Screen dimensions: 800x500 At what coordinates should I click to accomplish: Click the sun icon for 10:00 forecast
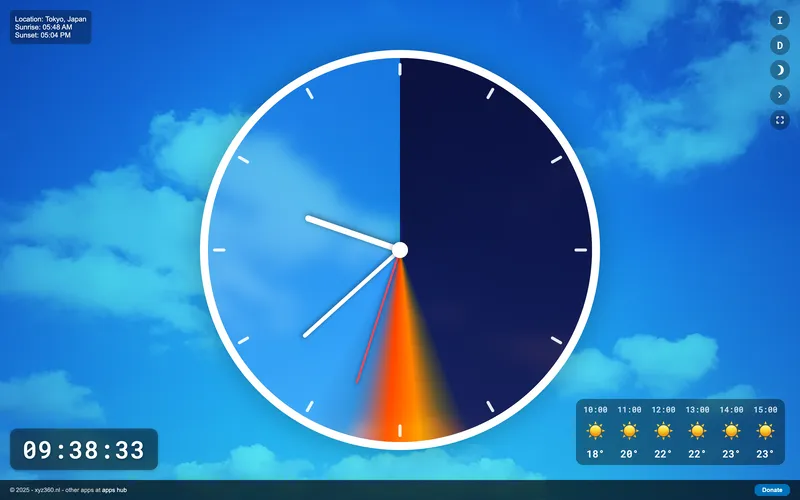click(x=595, y=431)
